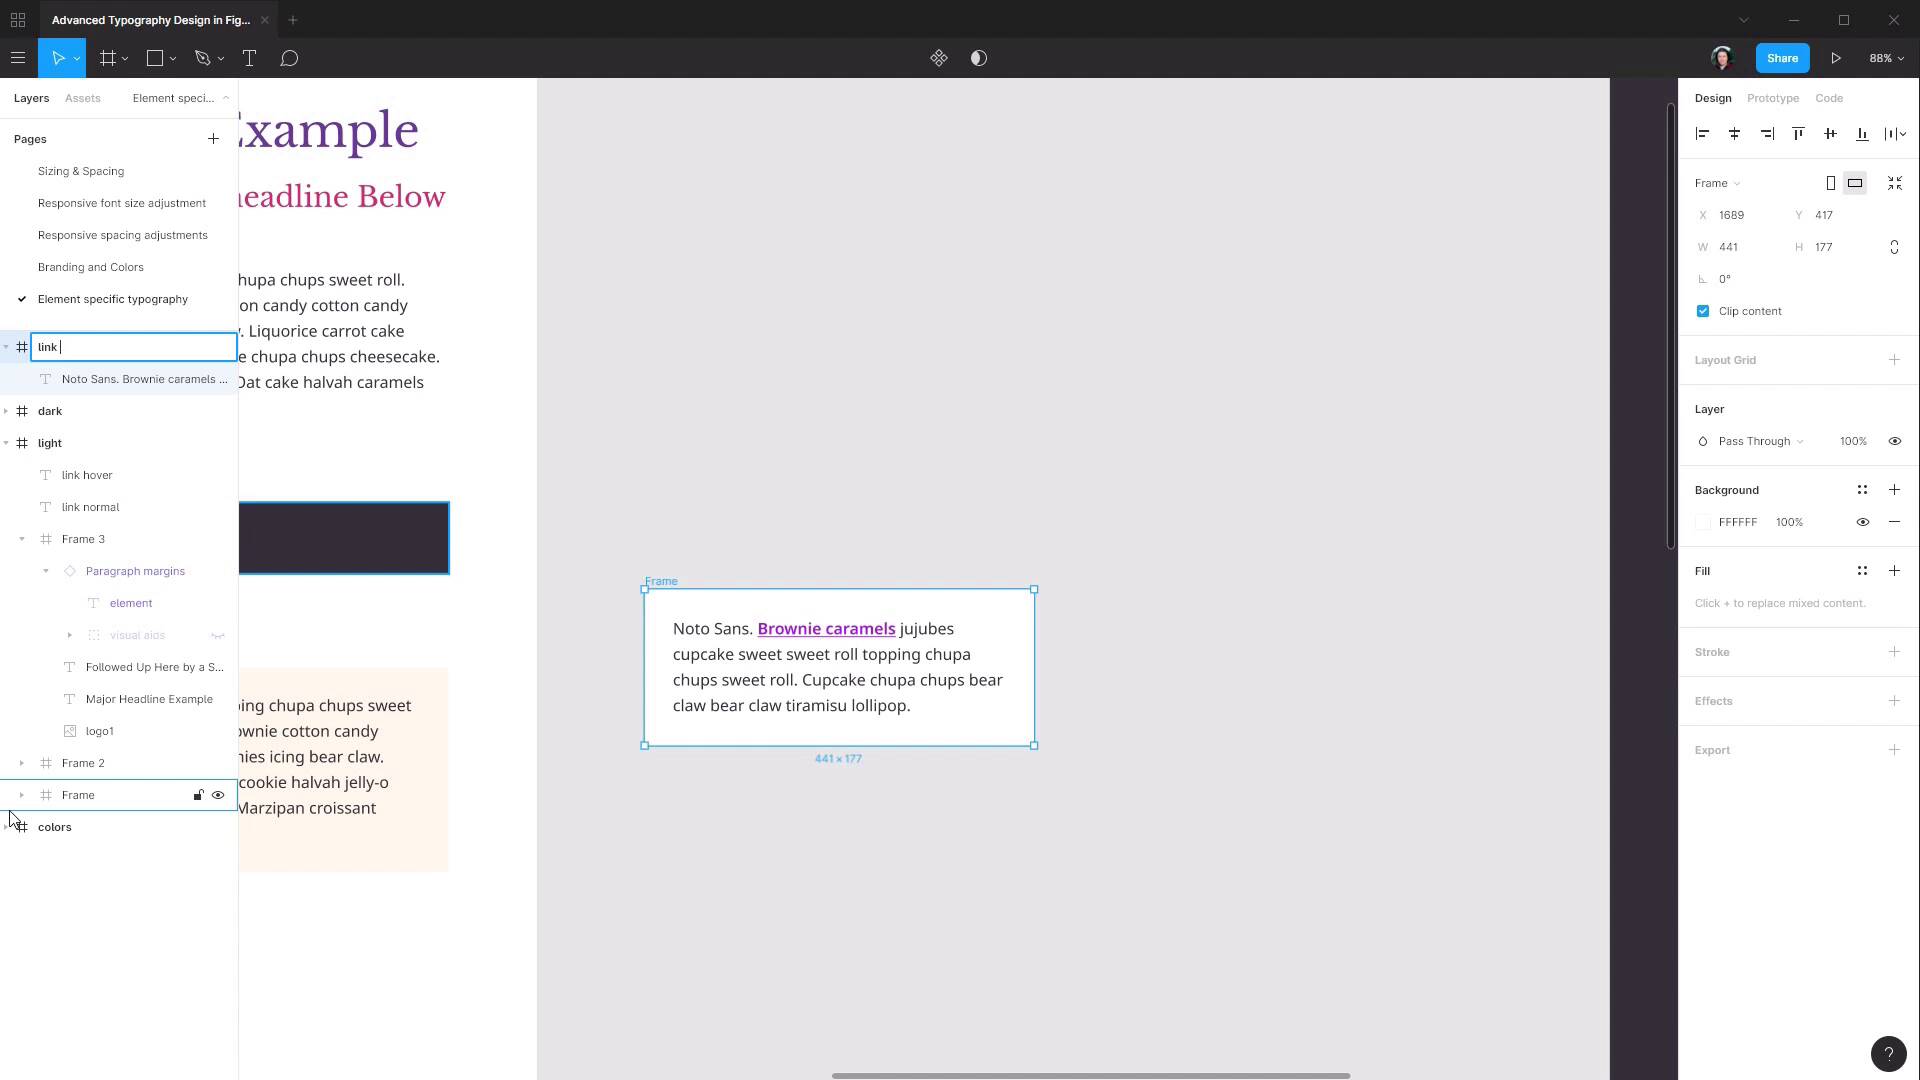Select the Frame tool

pos(108,58)
